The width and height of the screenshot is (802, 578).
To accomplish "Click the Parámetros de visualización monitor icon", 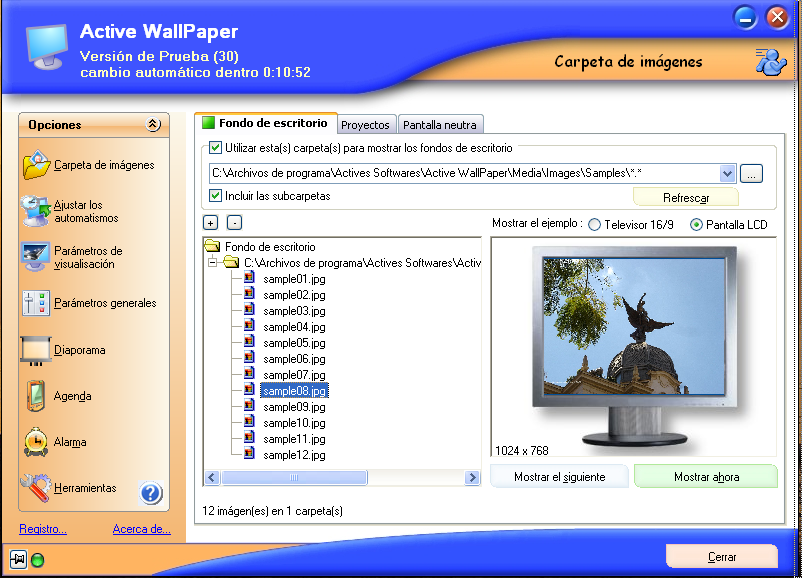I will coord(35,257).
